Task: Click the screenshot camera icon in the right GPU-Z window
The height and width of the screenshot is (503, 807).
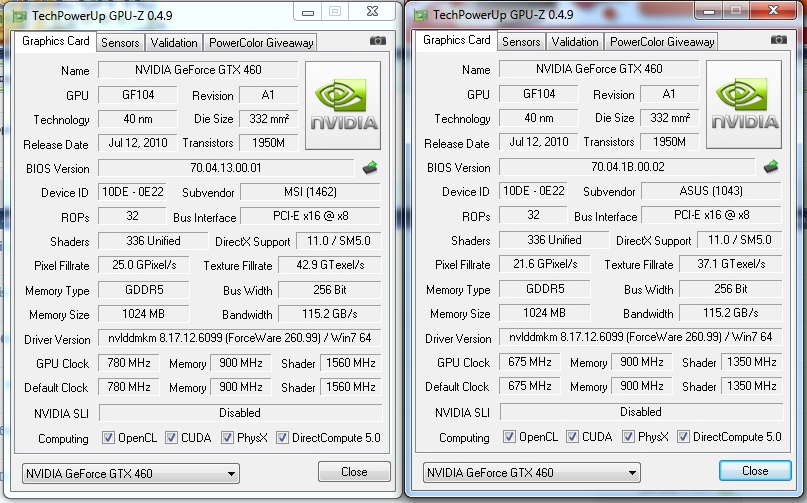Action: click(778, 40)
